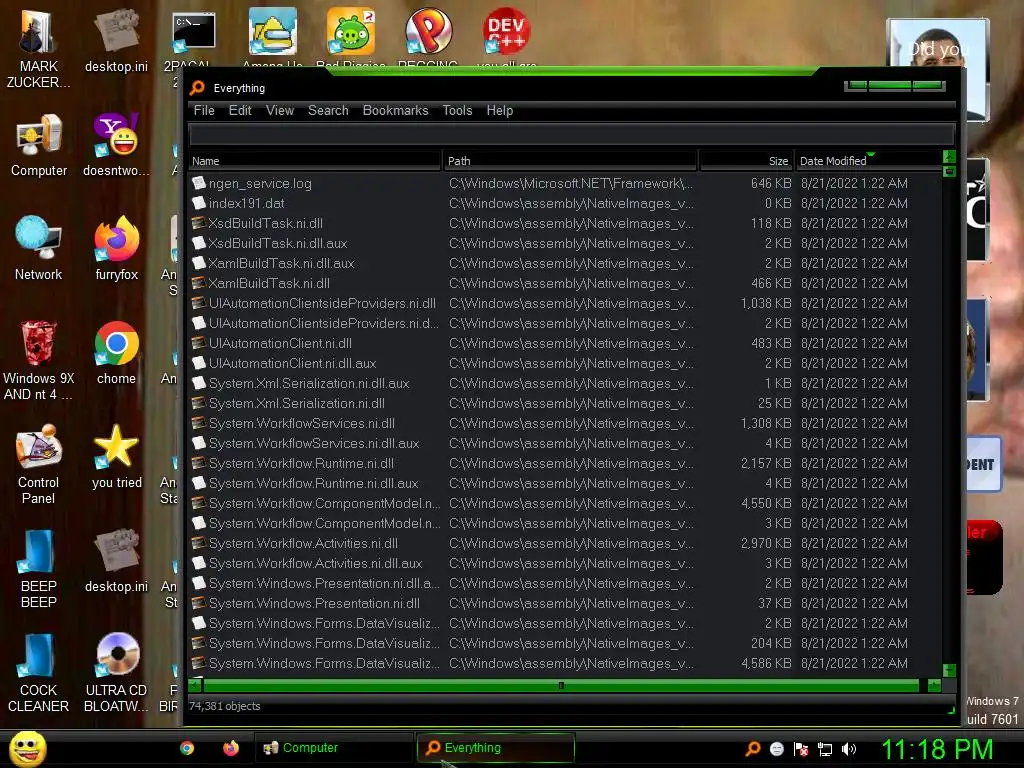Open the Search menu
This screenshot has width=1024, height=768.
coord(328,110)
